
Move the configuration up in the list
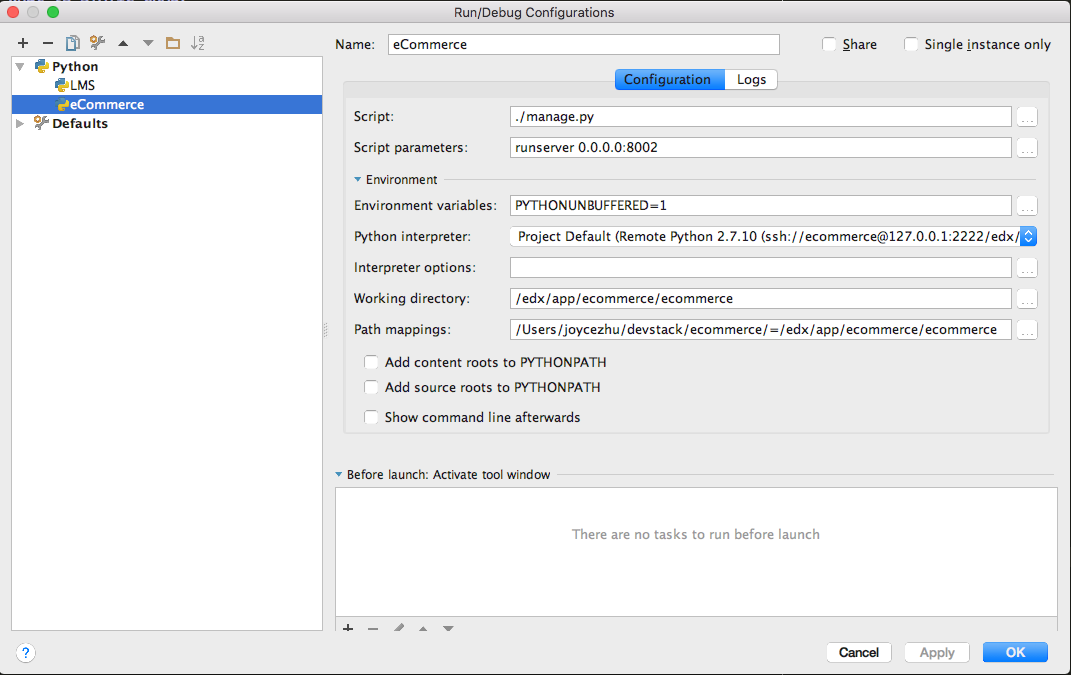point(123,43)
